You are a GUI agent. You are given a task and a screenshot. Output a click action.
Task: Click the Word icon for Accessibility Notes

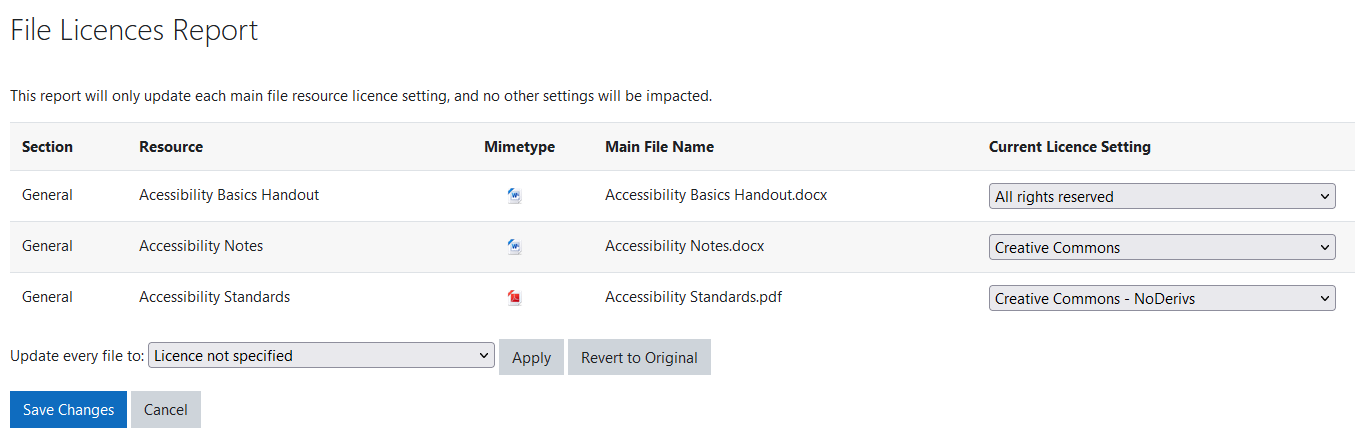tap(515, 246)
